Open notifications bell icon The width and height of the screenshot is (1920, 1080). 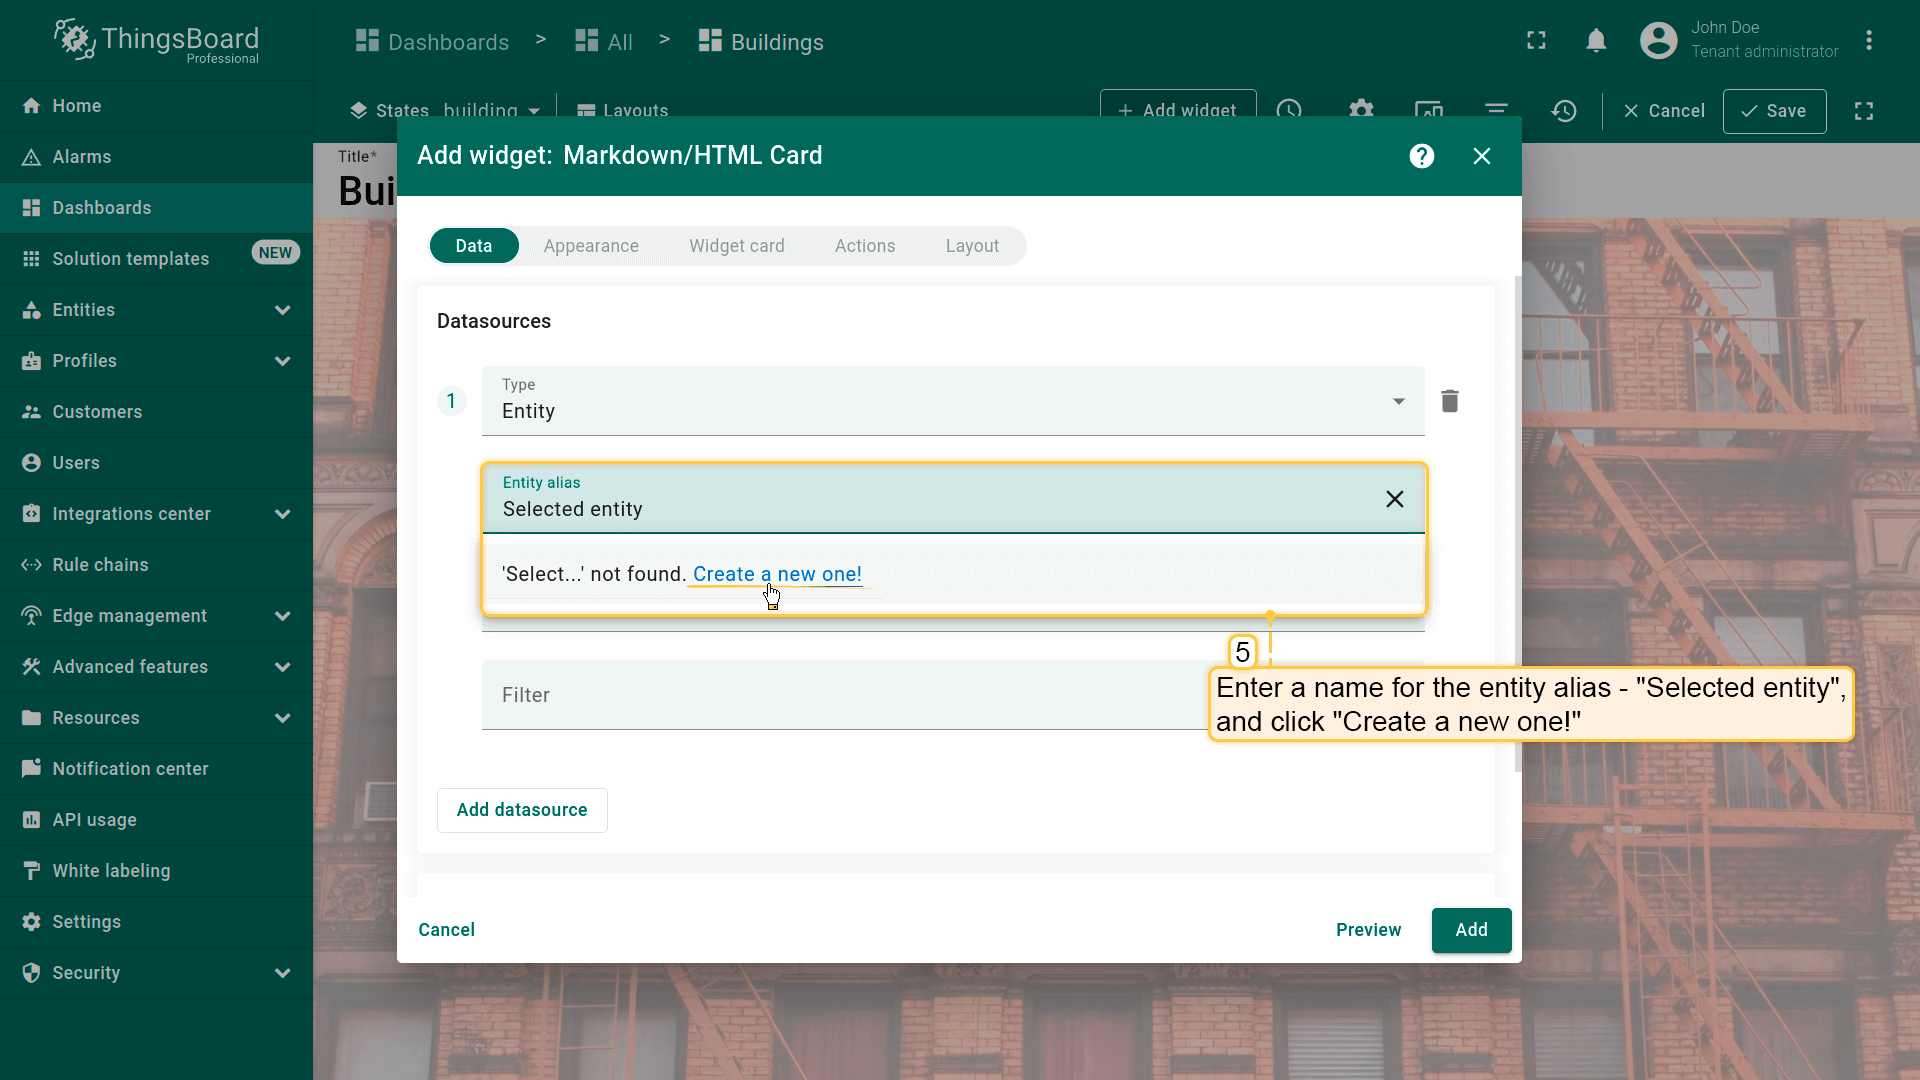[x=1596, y=41]
